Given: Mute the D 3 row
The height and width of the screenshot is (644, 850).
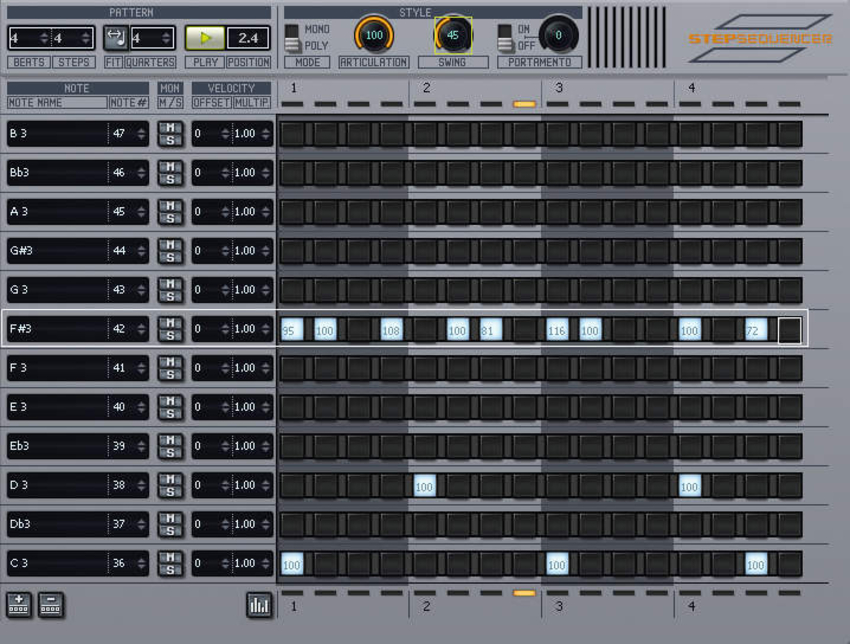Looking at the screenshot, I should coord(170,479).
